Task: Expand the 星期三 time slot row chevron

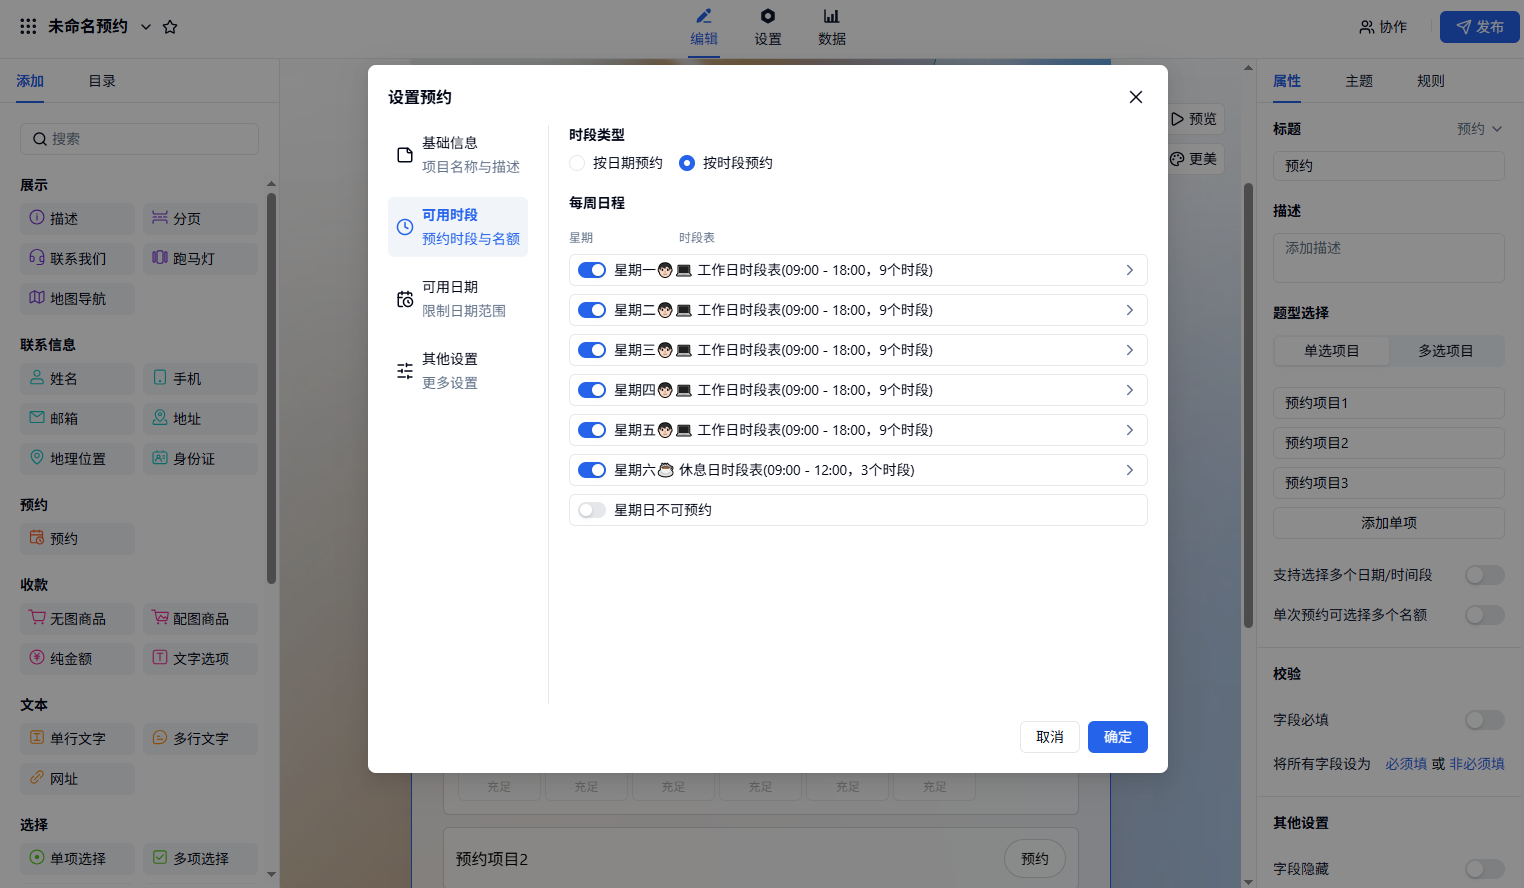Action: click(x=1129, y=350)
